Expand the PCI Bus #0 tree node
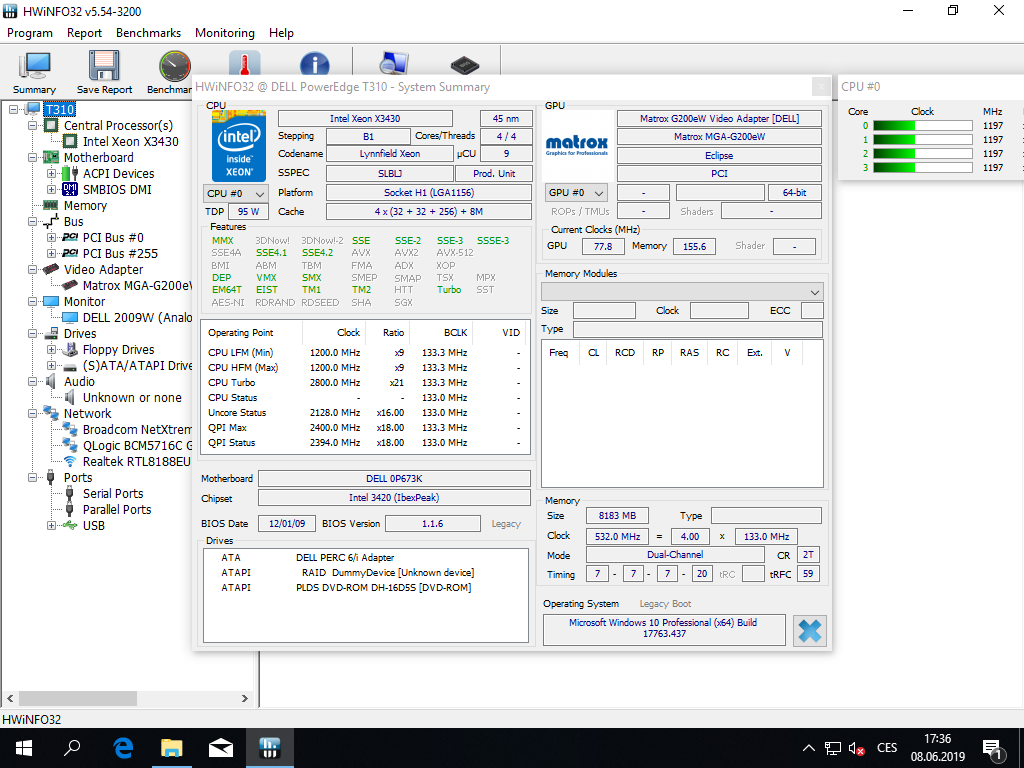Screen dimensions: 1024x768 pos(53,238)
